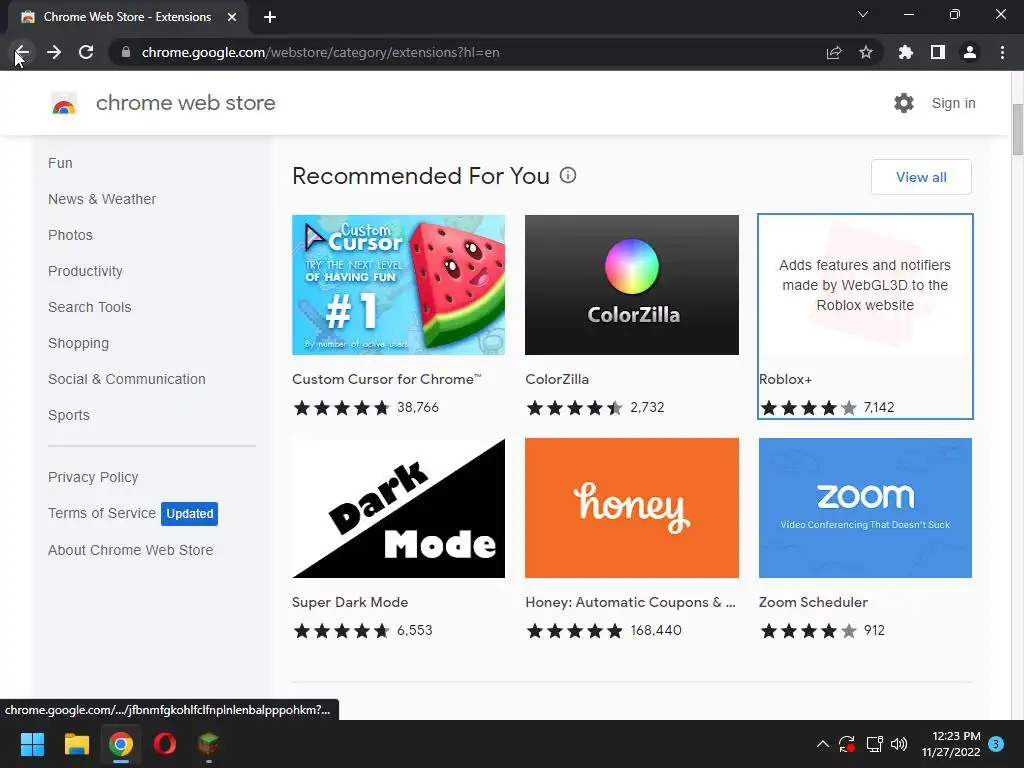Share this page via the share icon

click(834, 52)
